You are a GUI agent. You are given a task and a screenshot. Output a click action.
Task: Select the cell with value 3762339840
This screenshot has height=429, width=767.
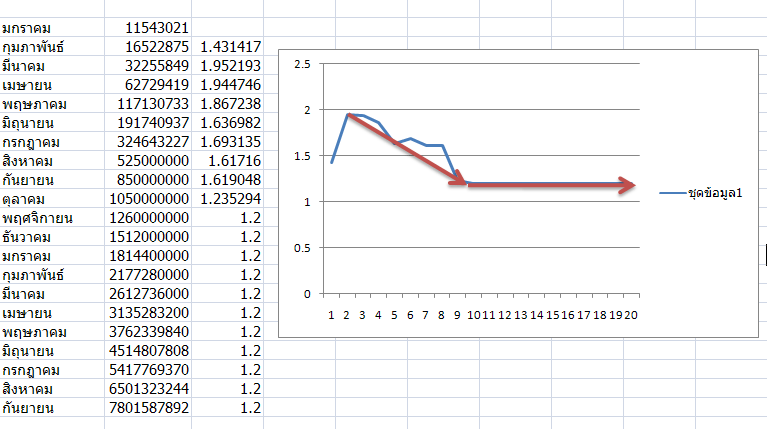coord(148,332)
